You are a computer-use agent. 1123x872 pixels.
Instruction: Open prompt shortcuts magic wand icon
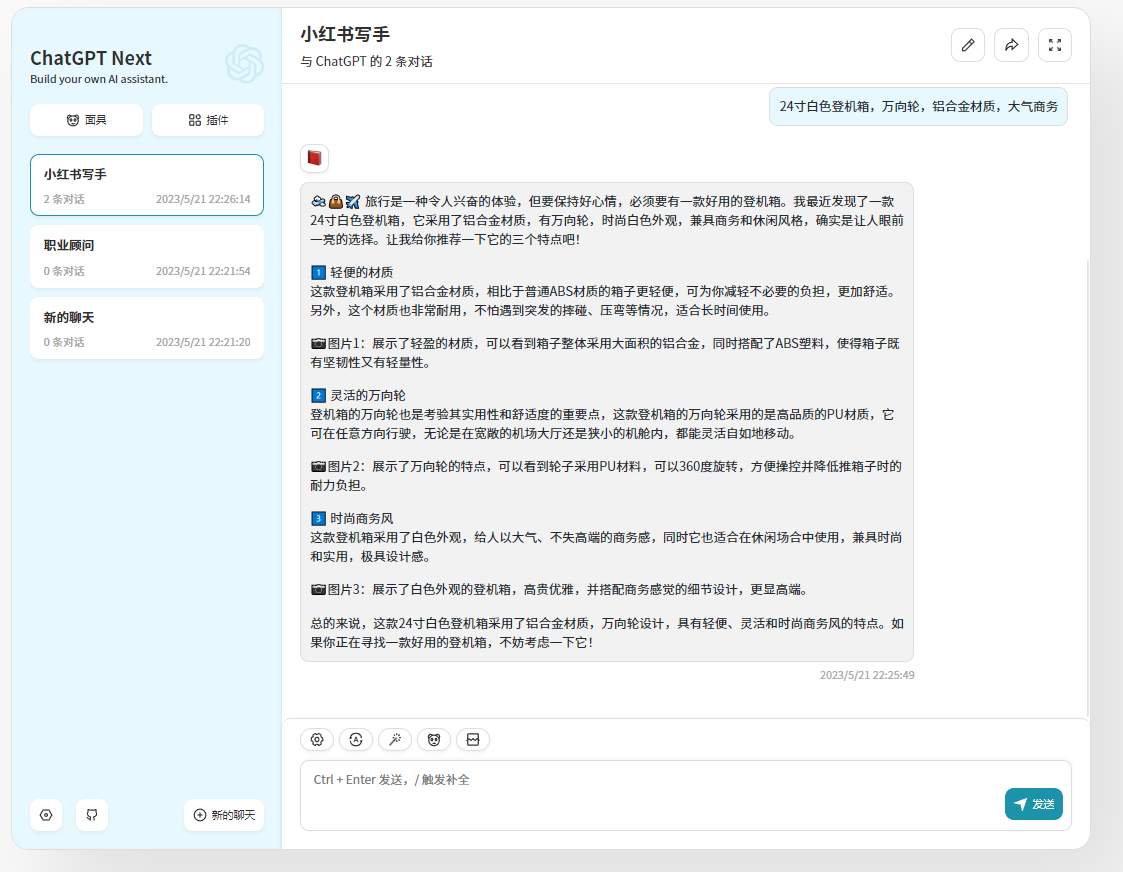395,740
